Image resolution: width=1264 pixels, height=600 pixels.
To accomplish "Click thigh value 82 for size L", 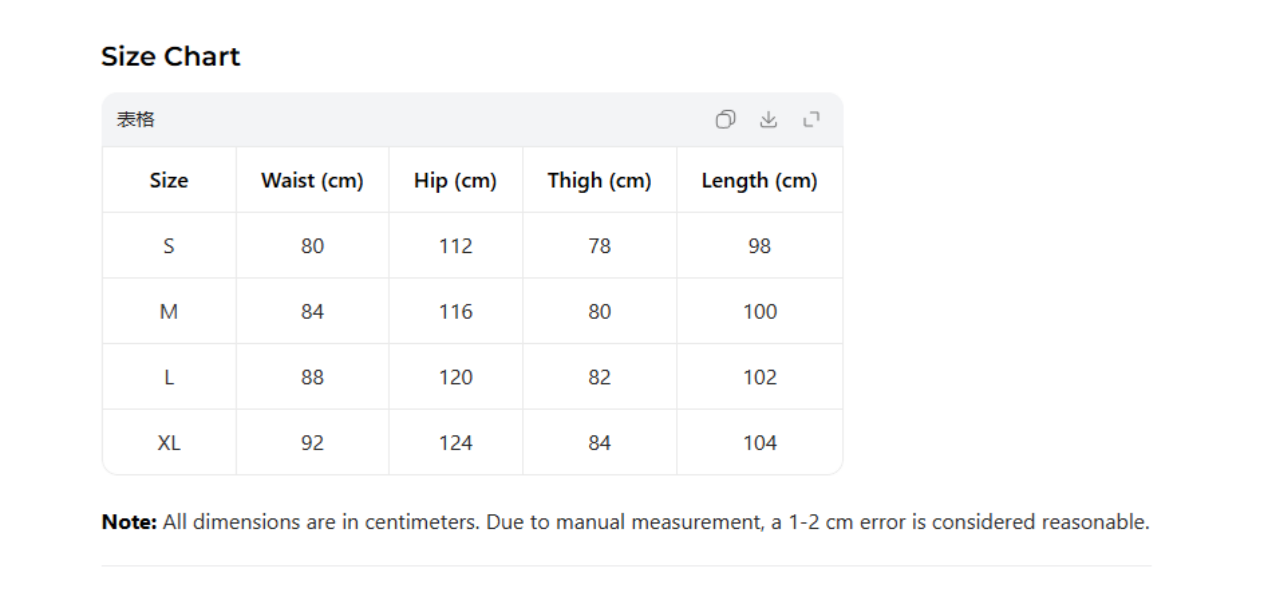I will click(x=599, y=377).
